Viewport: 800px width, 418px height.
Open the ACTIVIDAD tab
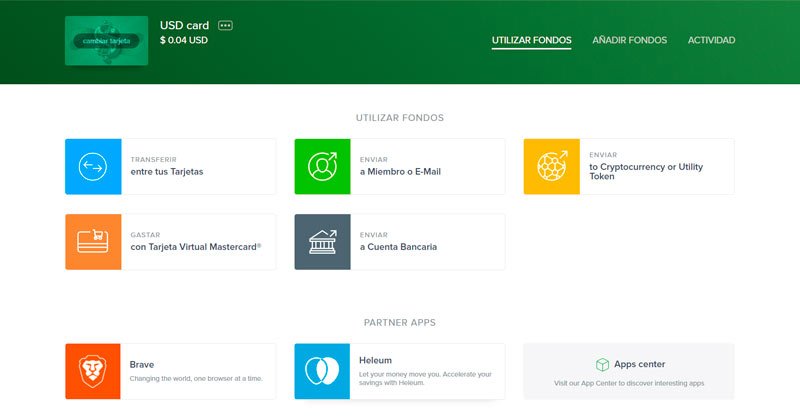pyautogui.click(x=711, y=40)
